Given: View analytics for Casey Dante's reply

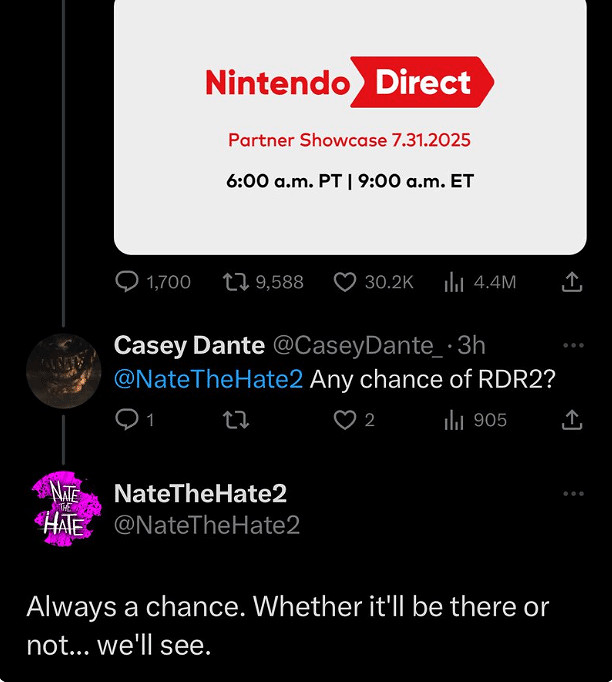Looking at the screenshot, I should [454, 420].
